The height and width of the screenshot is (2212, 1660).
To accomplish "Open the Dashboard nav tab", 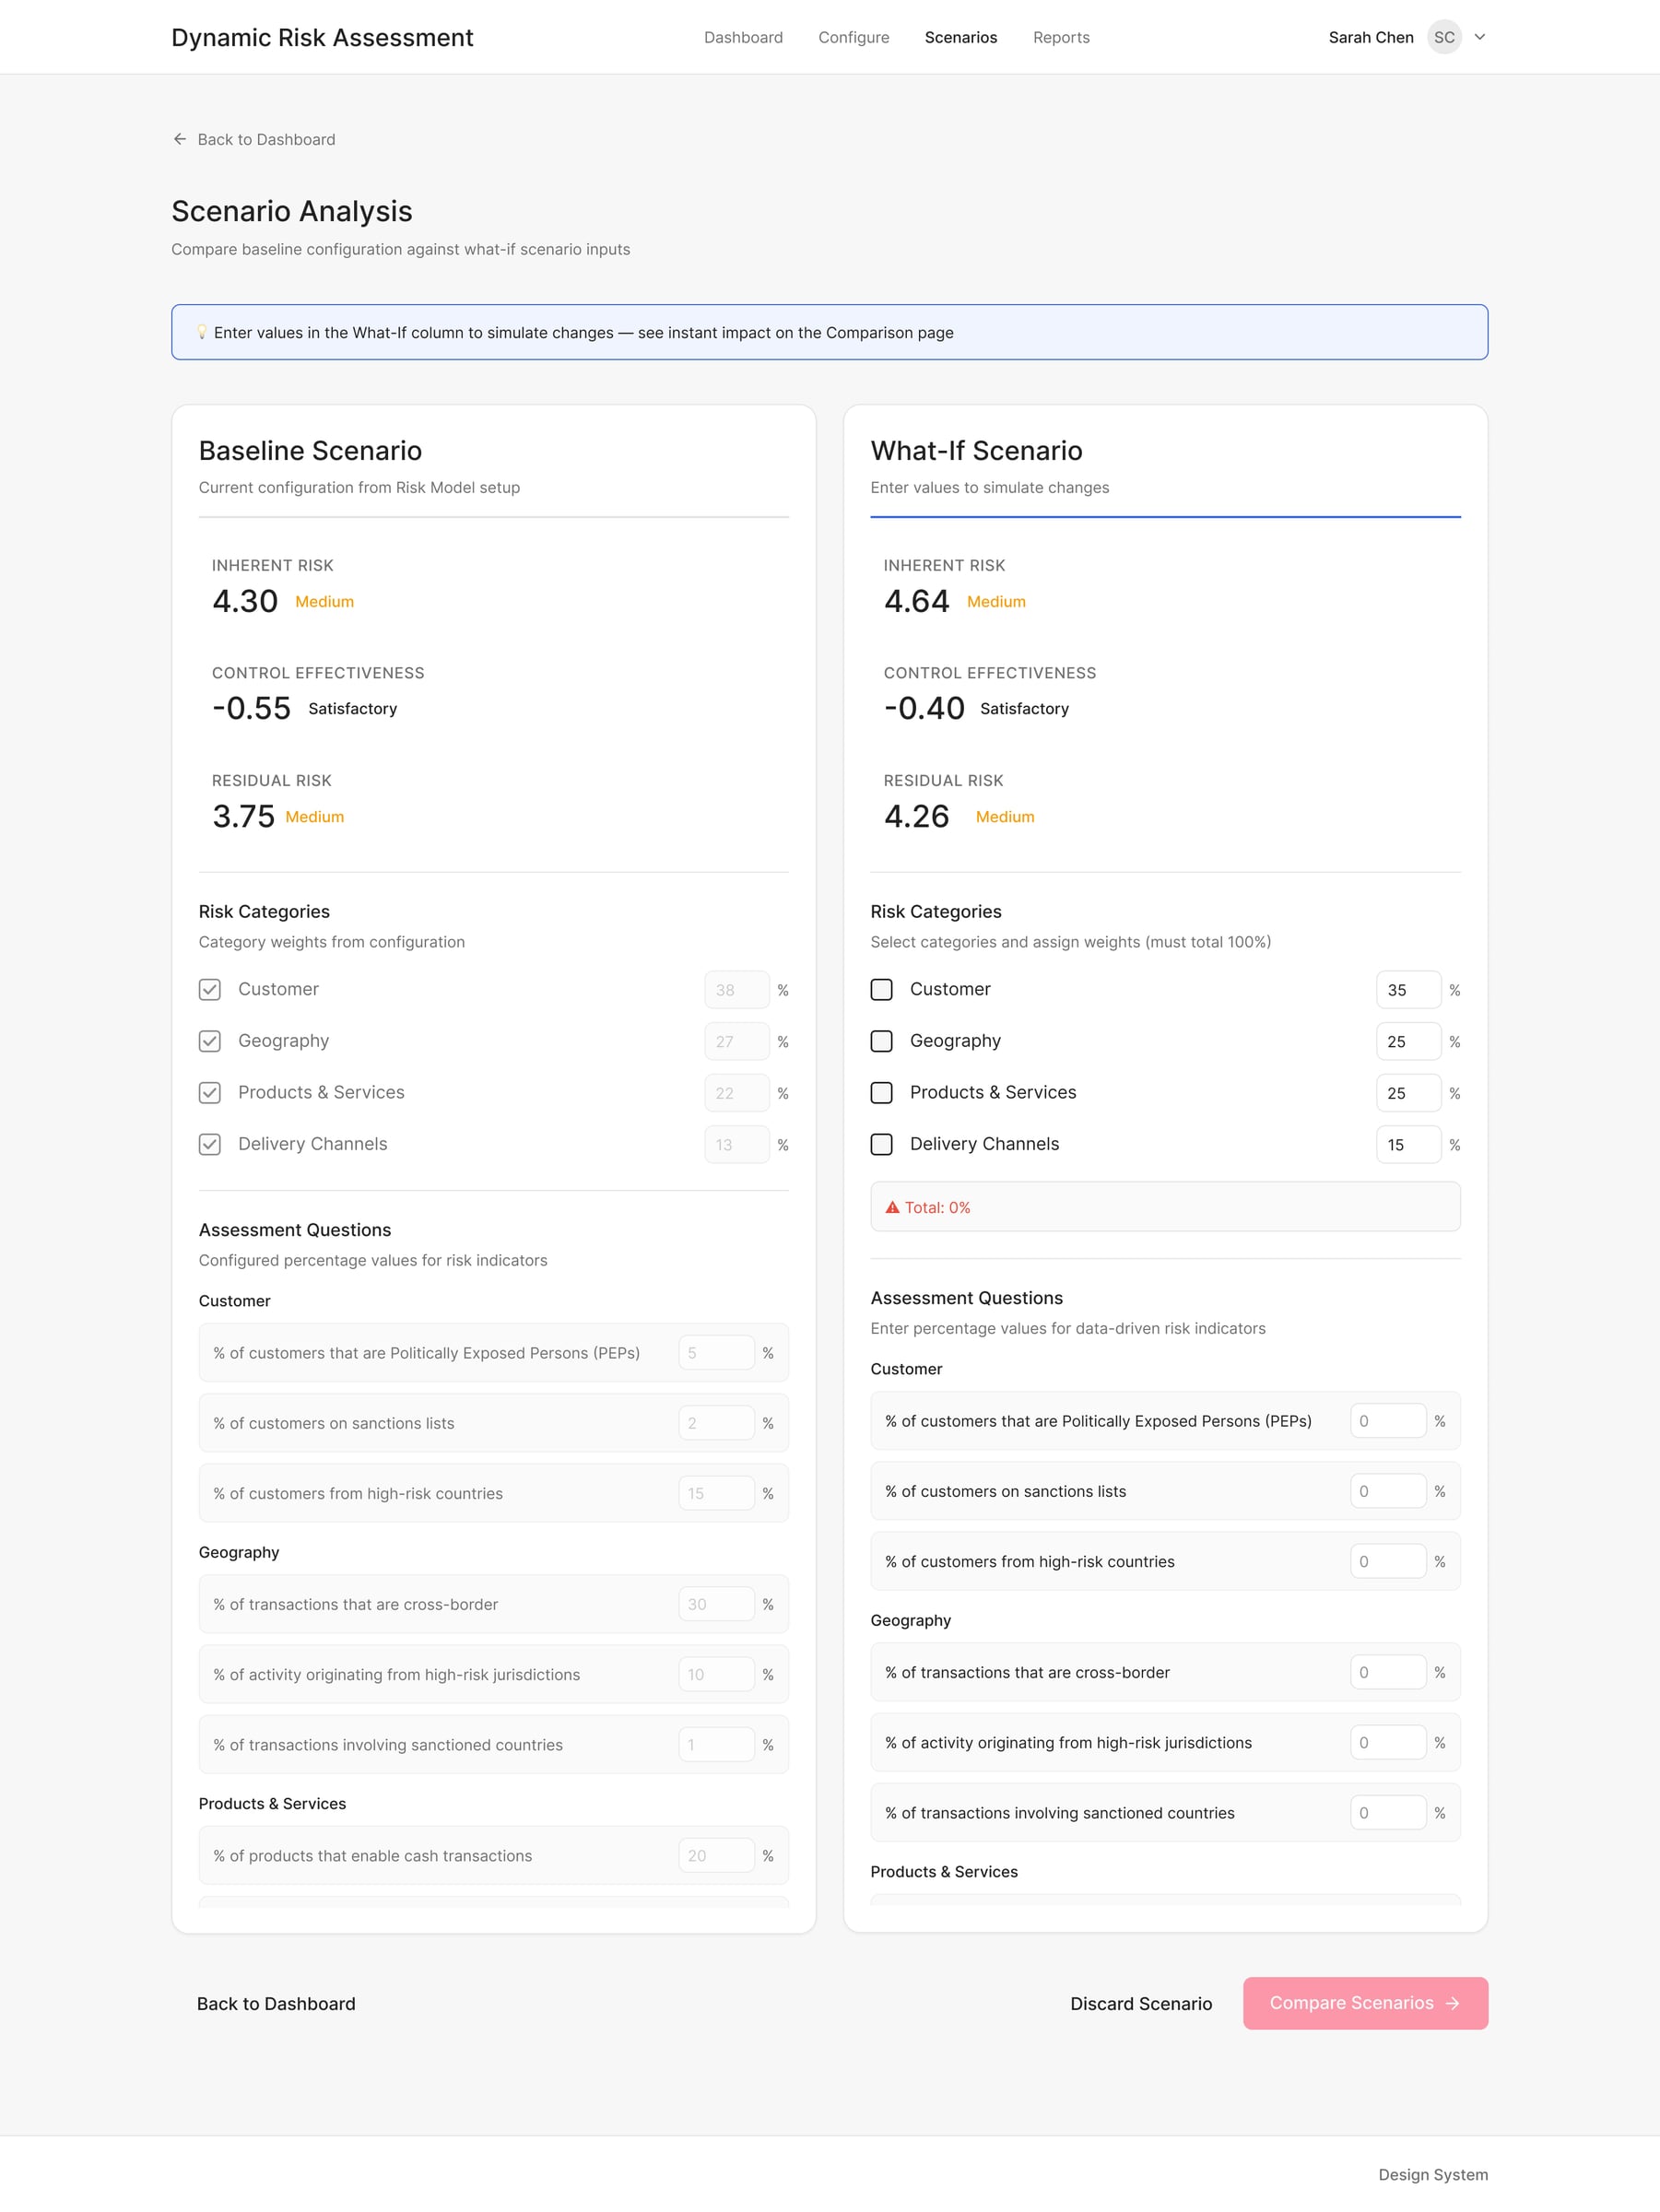I will pyautogui.click(x=743, y=37).
